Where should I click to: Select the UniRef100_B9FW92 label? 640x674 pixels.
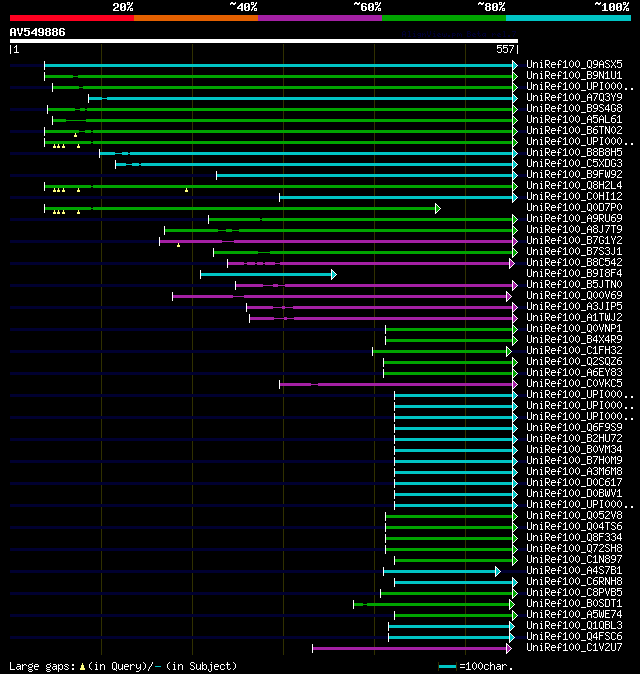click(574, 175)
